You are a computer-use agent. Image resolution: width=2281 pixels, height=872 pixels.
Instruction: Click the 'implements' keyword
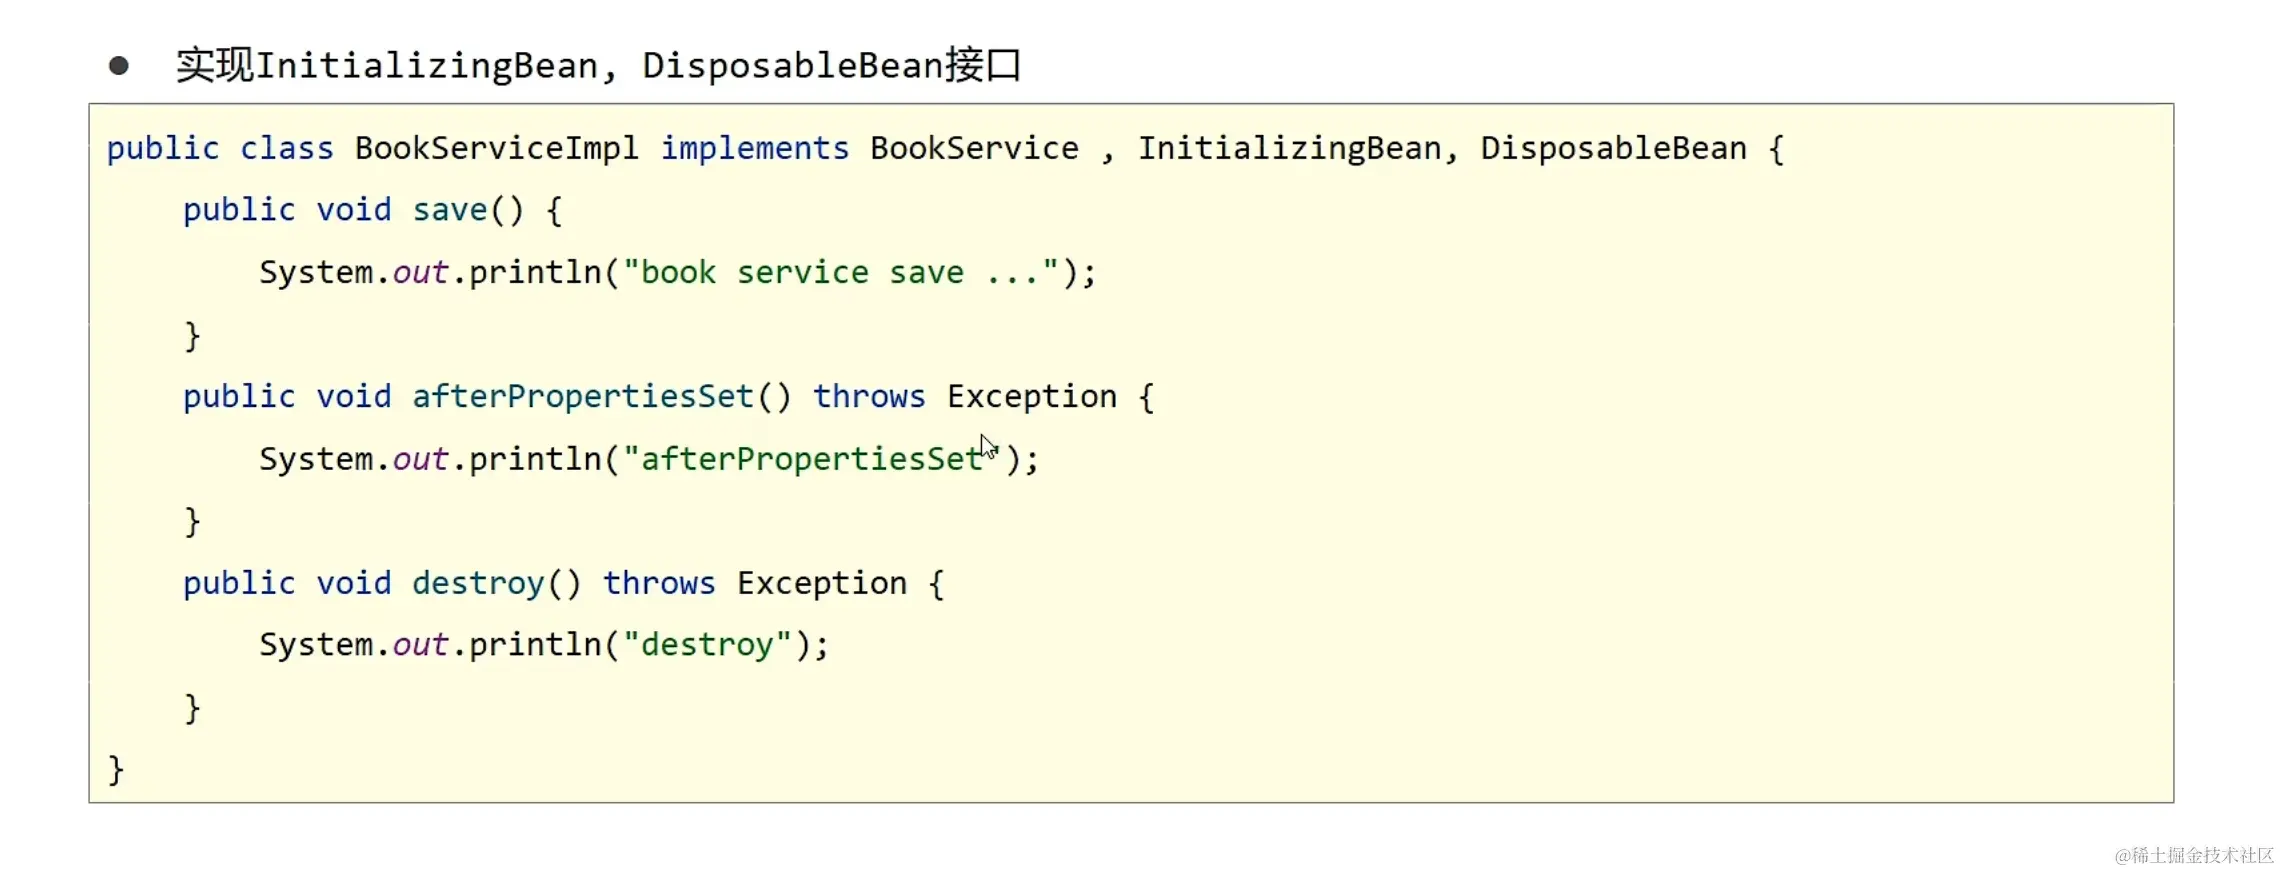coord(755,149)
